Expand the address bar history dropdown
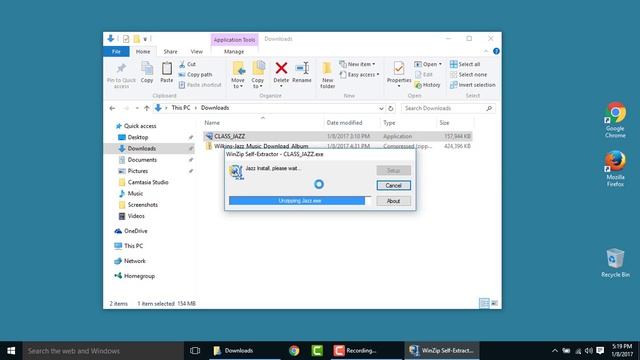 pyautogui.click(x=381, y=108)
